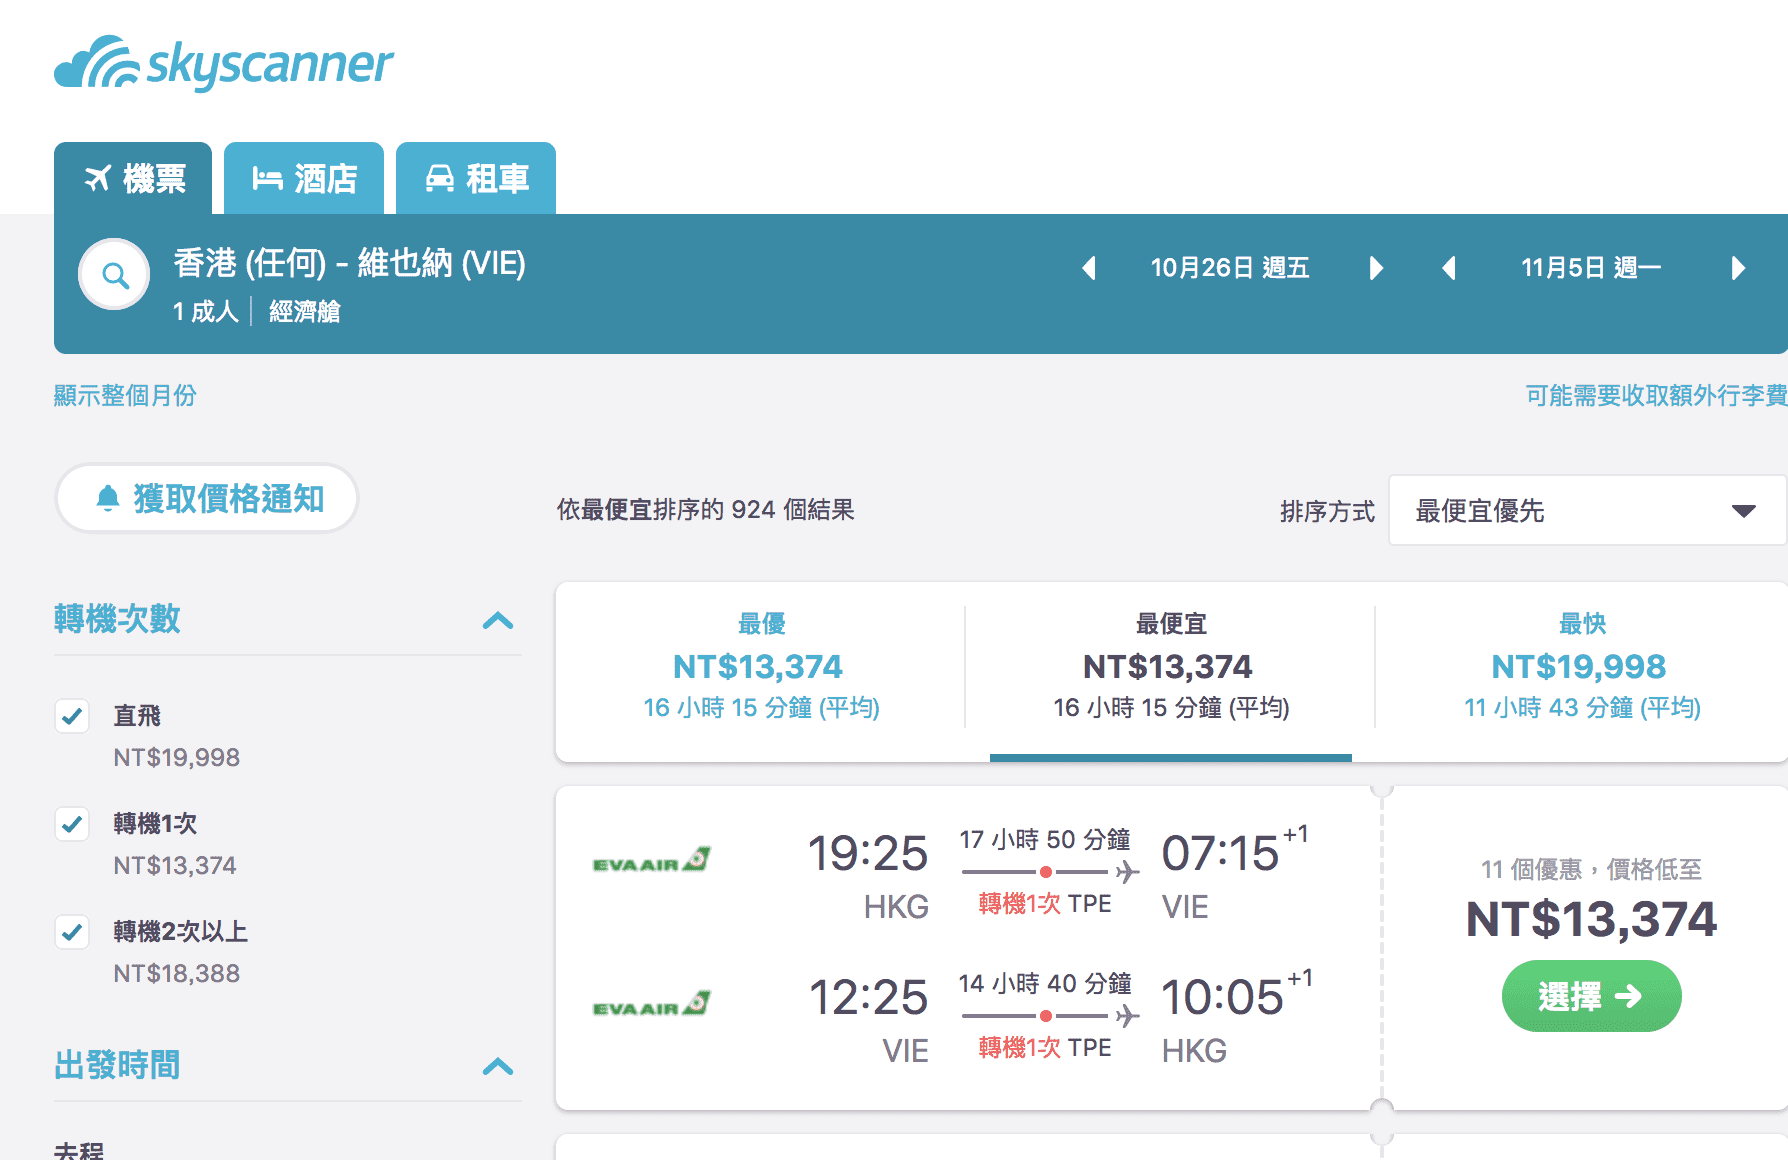Open 顯示整個月份 whole month link

125,396
